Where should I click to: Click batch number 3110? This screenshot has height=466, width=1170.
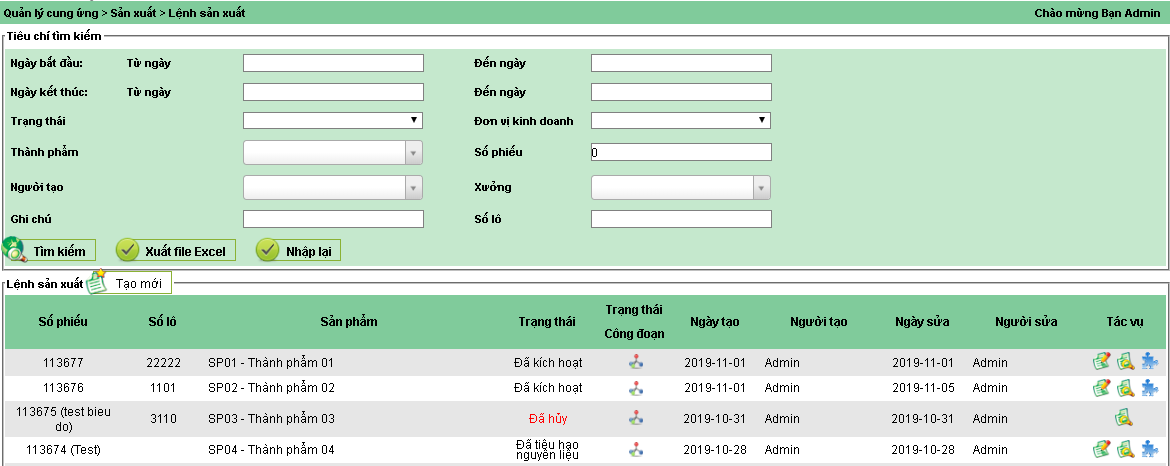(x=163, y=418)
